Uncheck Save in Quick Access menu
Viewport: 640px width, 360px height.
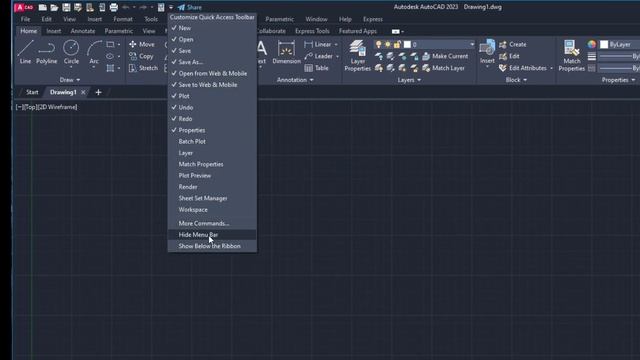pyautogui.click(x=212, y=51)
